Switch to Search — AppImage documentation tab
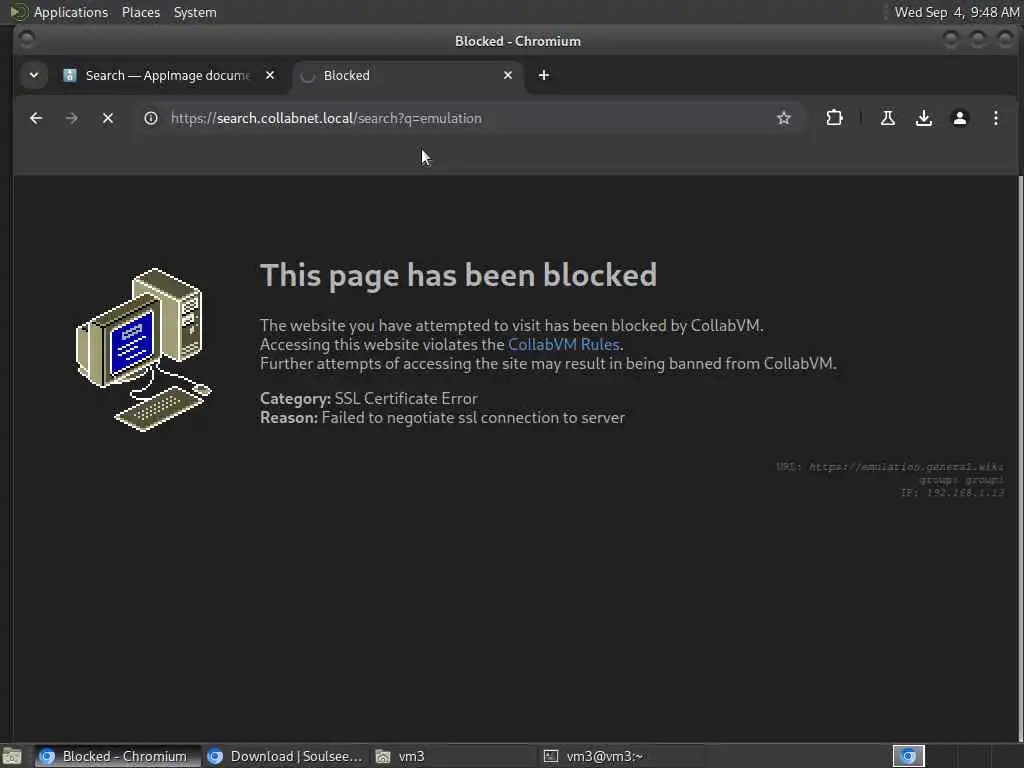 point(168,76)
